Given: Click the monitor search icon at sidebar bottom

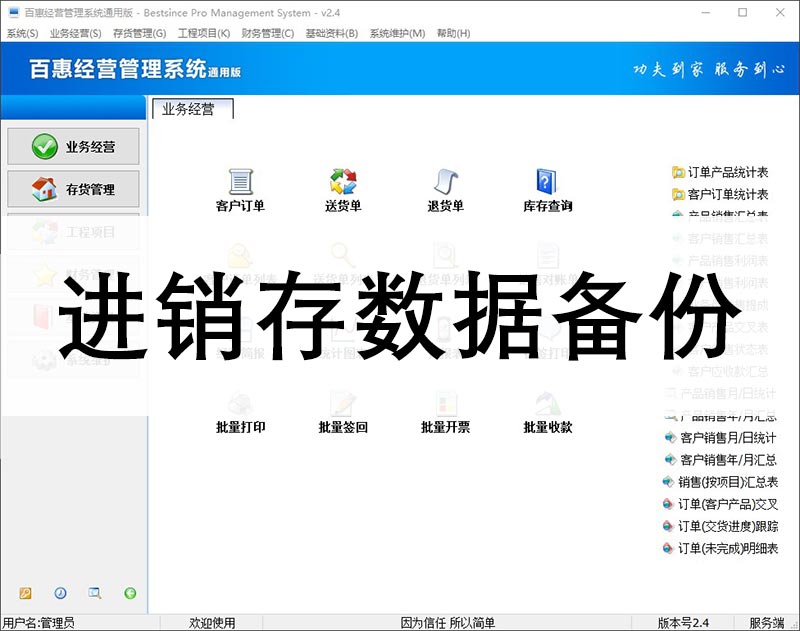Looking at the screenshot, I should coord(95,593).
